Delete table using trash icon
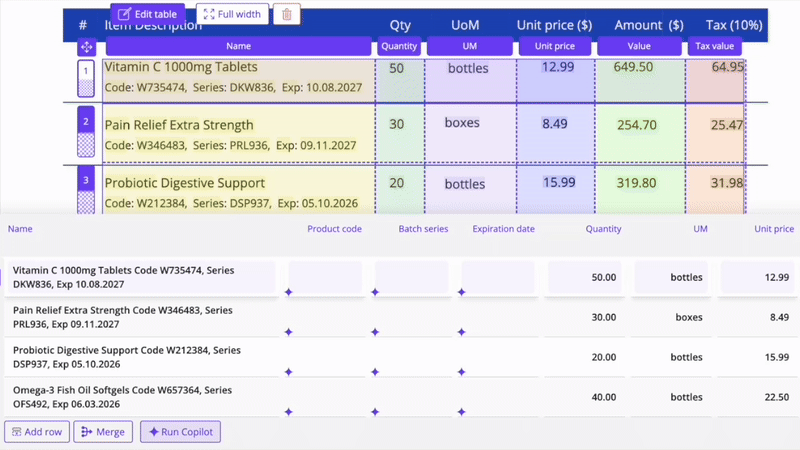The height and width of the screenshot is (450, 800). tap(287, 14)
